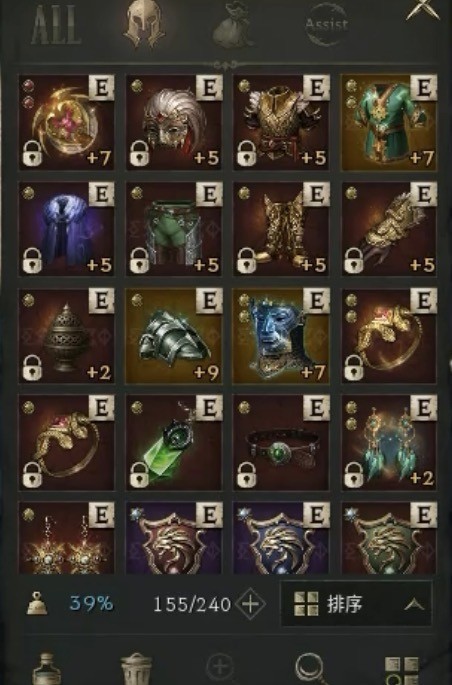Viewport: 452px width, 685px height.
Task: Select the steel gauntlet +9 item
Action: click(174, 336)
